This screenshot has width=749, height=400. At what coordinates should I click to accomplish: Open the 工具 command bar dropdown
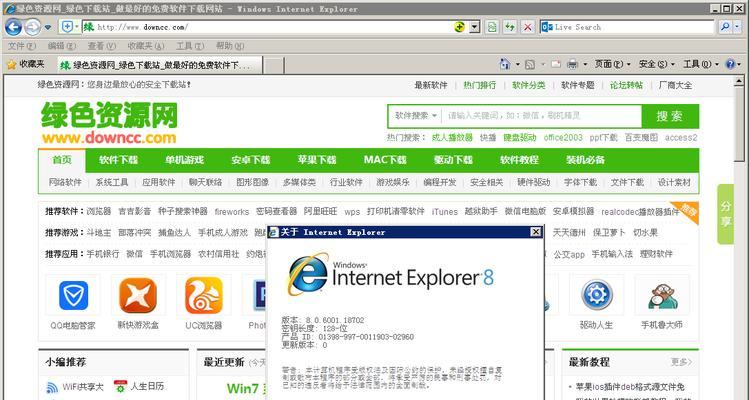point(701,64)
